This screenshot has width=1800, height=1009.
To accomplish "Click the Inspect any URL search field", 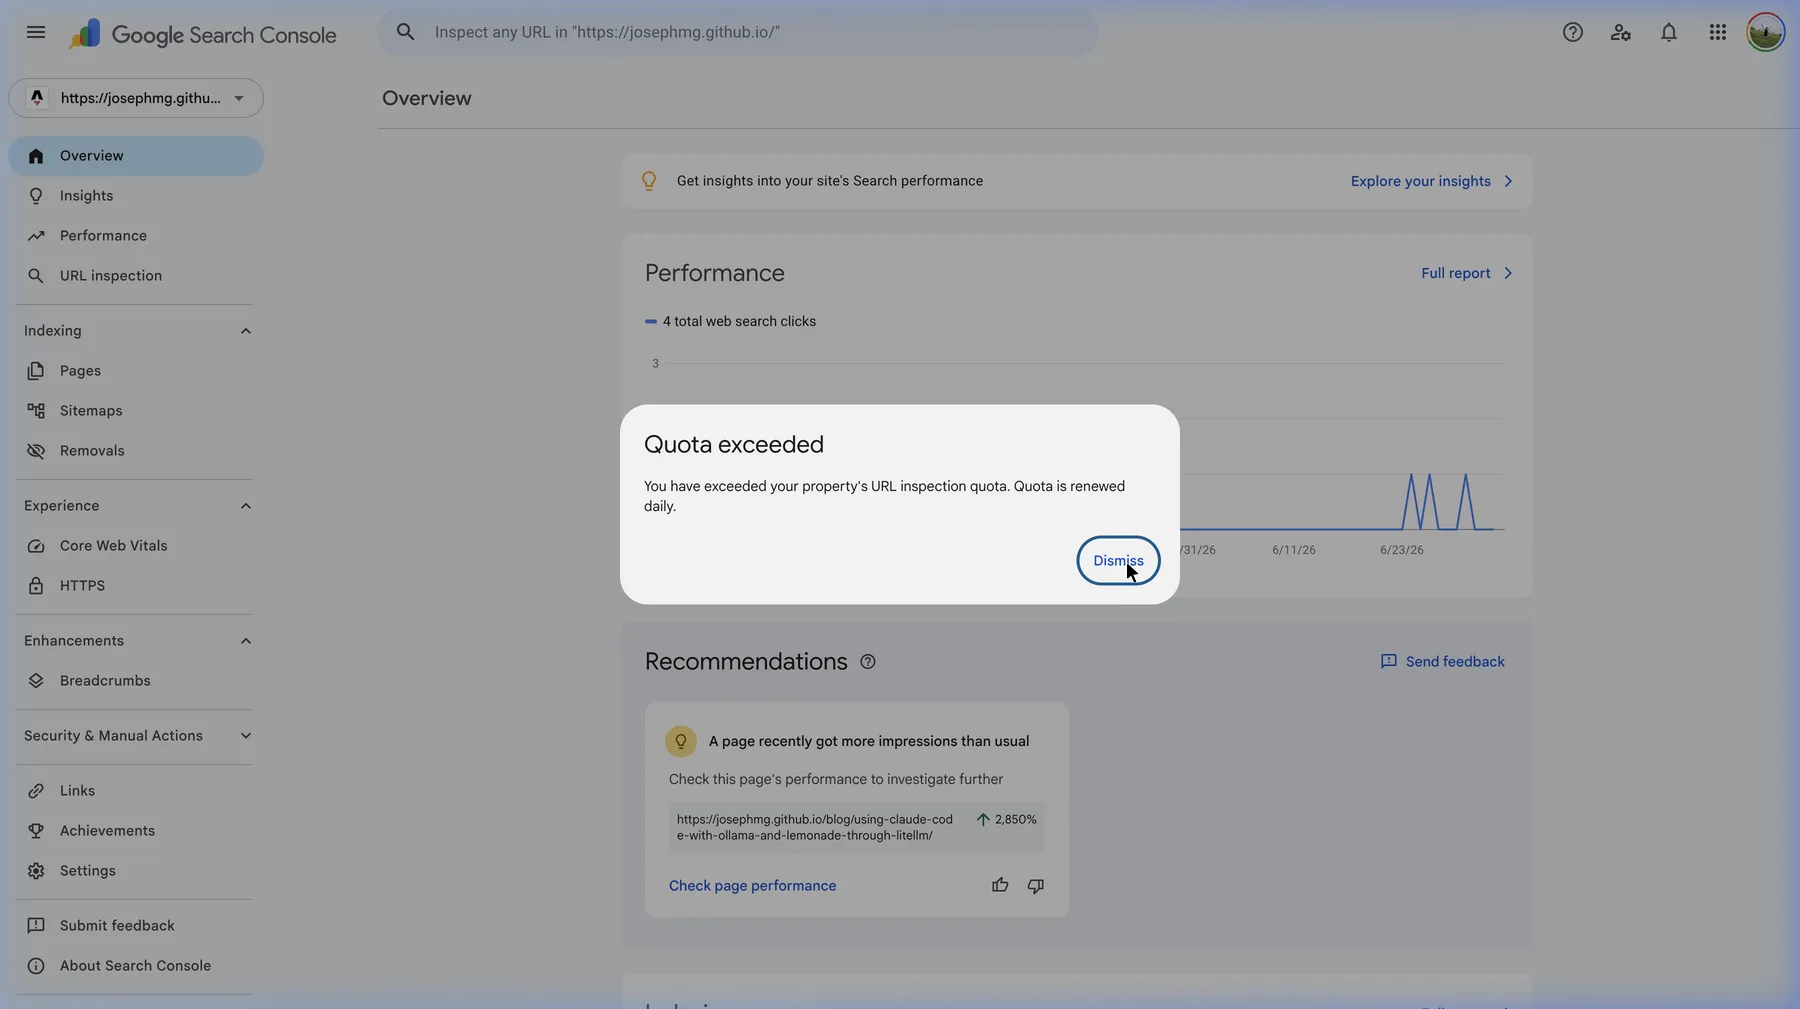I will pyautogui.click(x=737, y=32).
